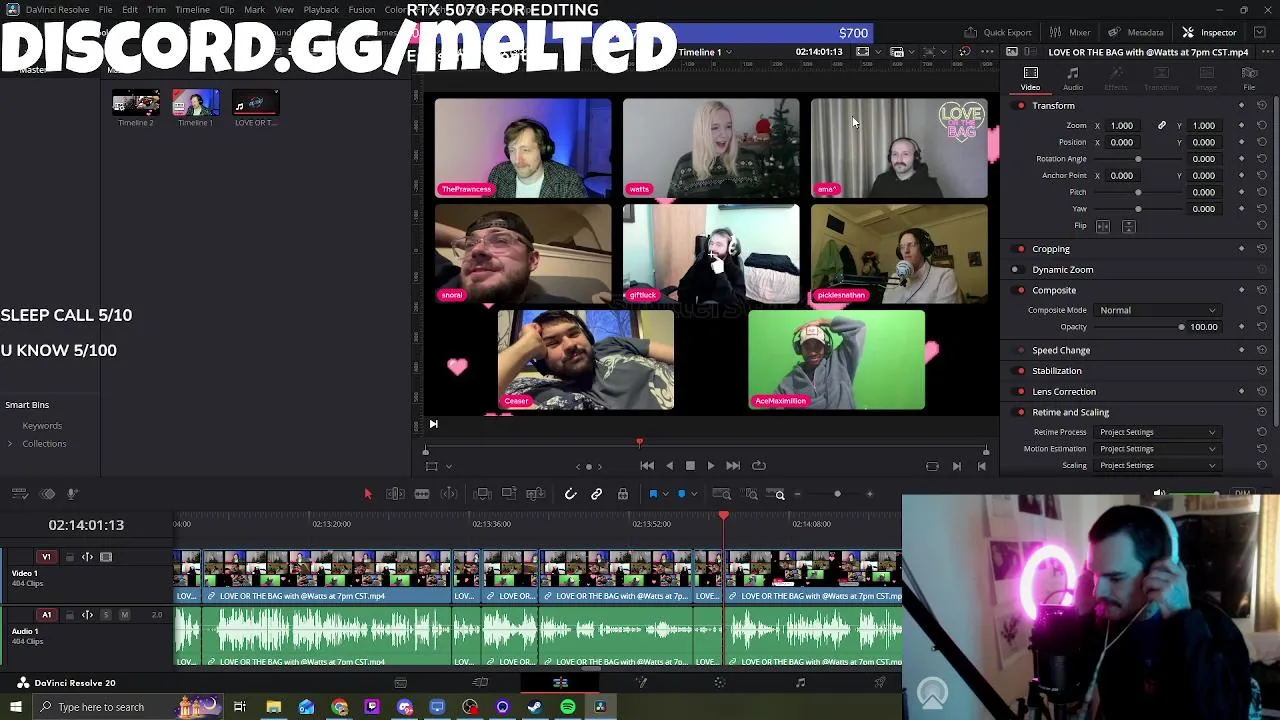Click the Overwrite clip toolbar icon
The width and height of the screenshot is (1280, 720).
click(509, 494)
